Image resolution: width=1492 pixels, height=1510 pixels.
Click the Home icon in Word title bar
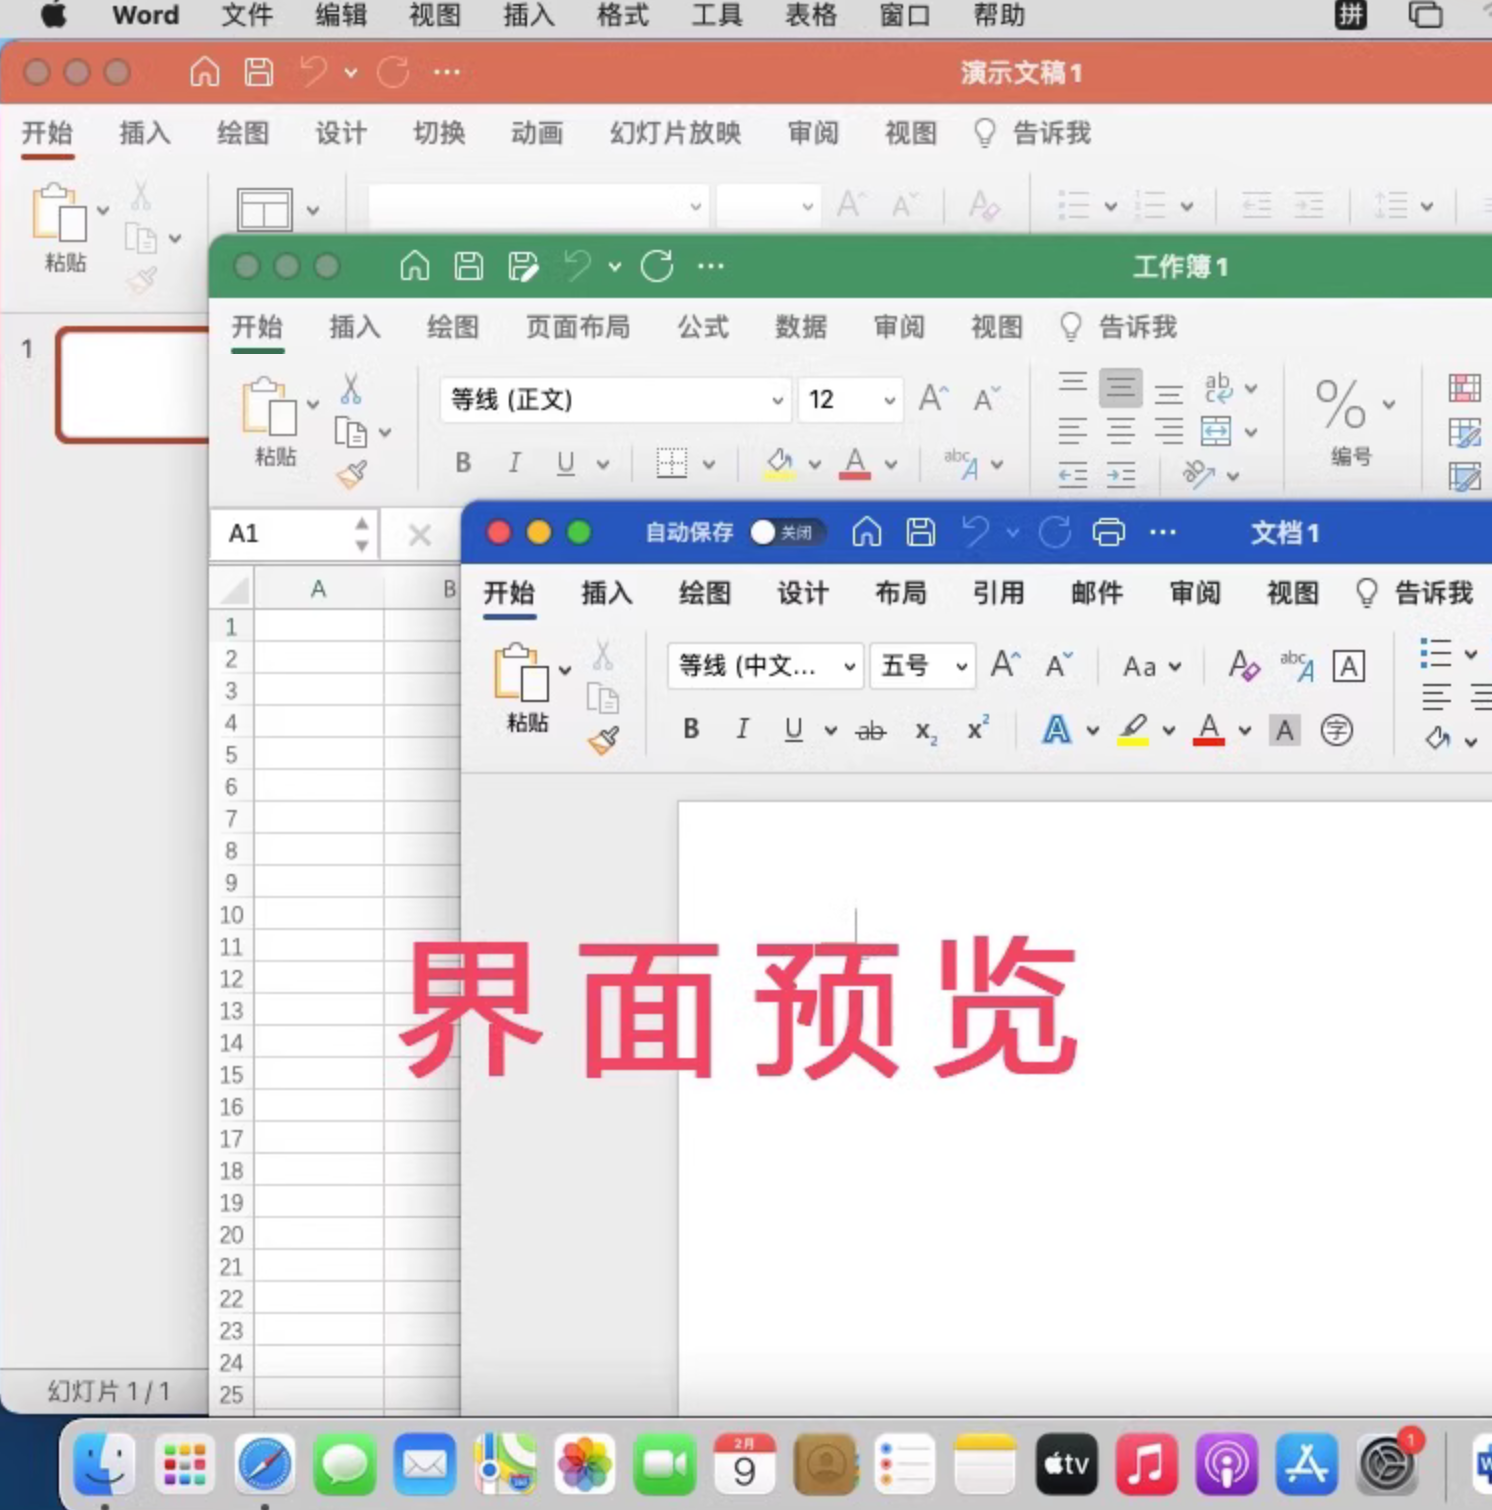click(x=867, y=532)
